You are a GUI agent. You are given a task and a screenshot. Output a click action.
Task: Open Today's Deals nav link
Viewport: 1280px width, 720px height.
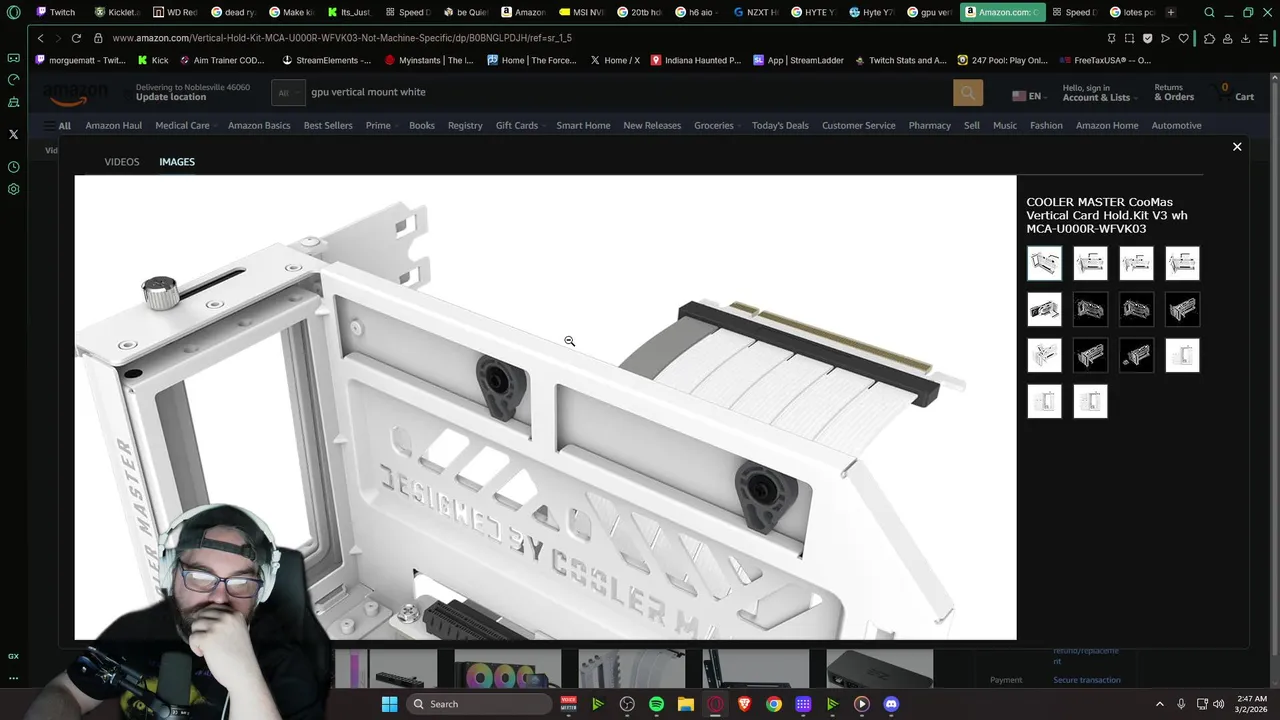pyautogui.click(x=780, y=126)
